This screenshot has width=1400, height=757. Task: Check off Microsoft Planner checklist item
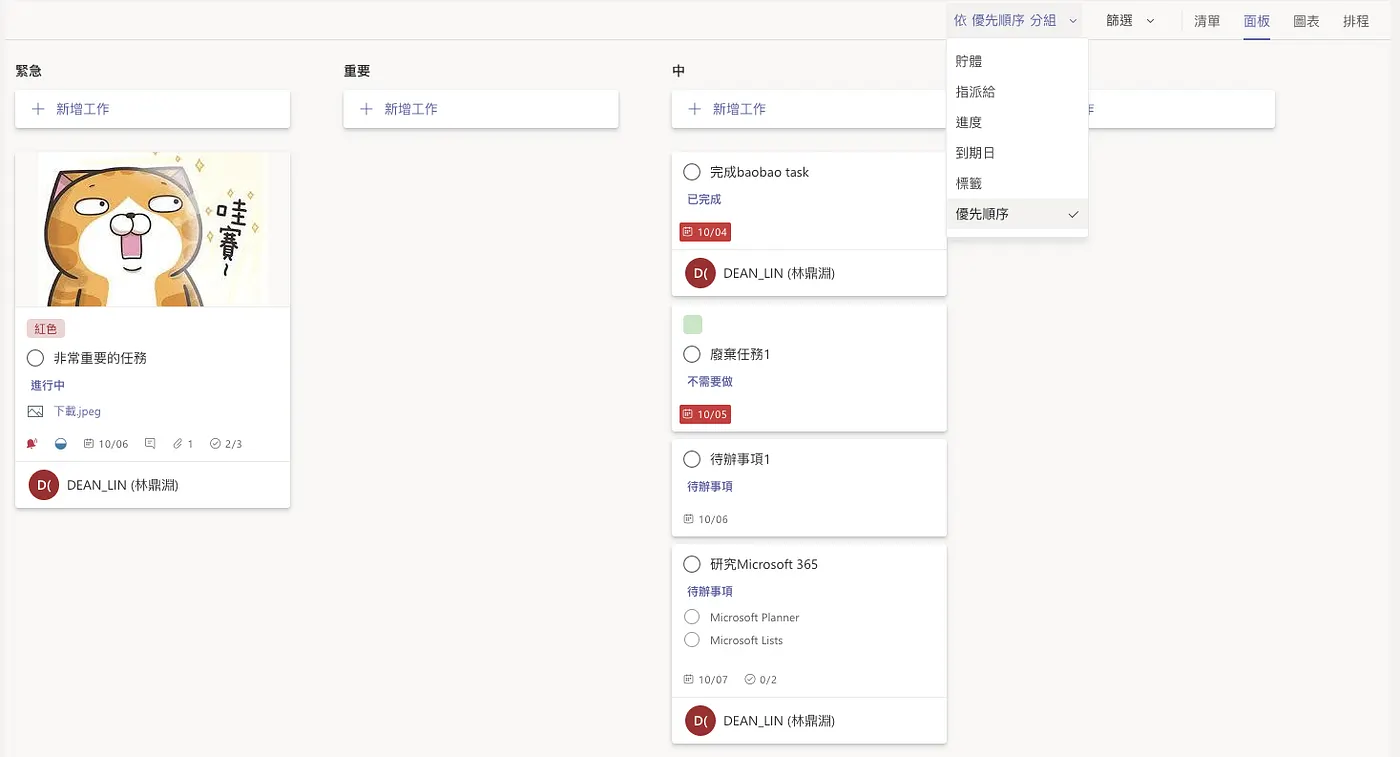pyautogui.click(x=691, y=617)
